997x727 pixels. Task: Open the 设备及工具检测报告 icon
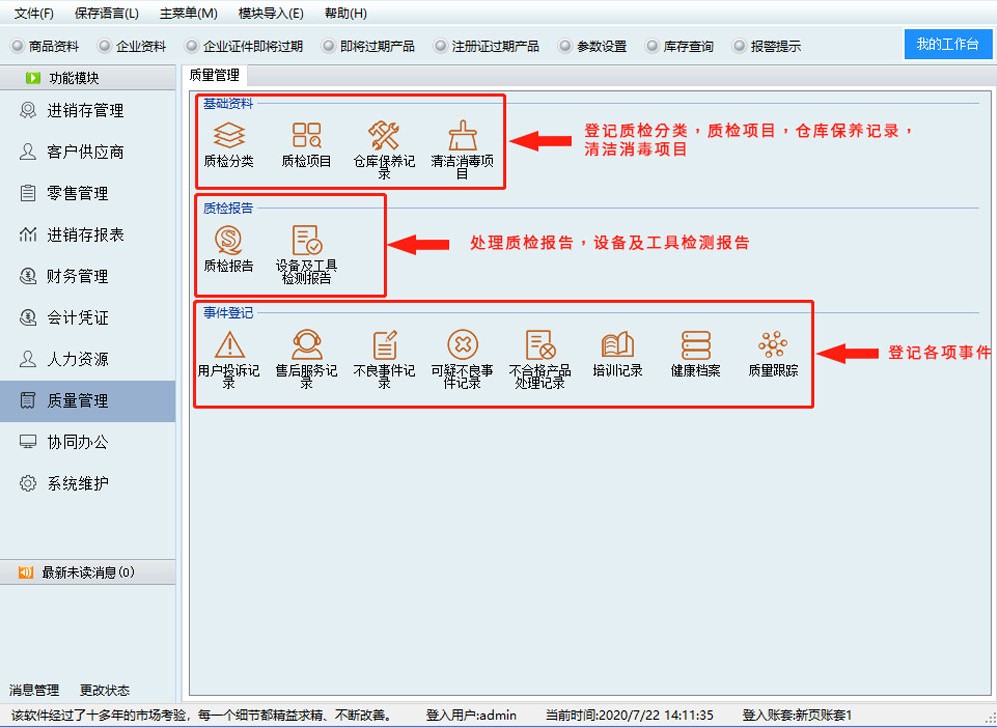pyautogui.click(x=306, y=240)
